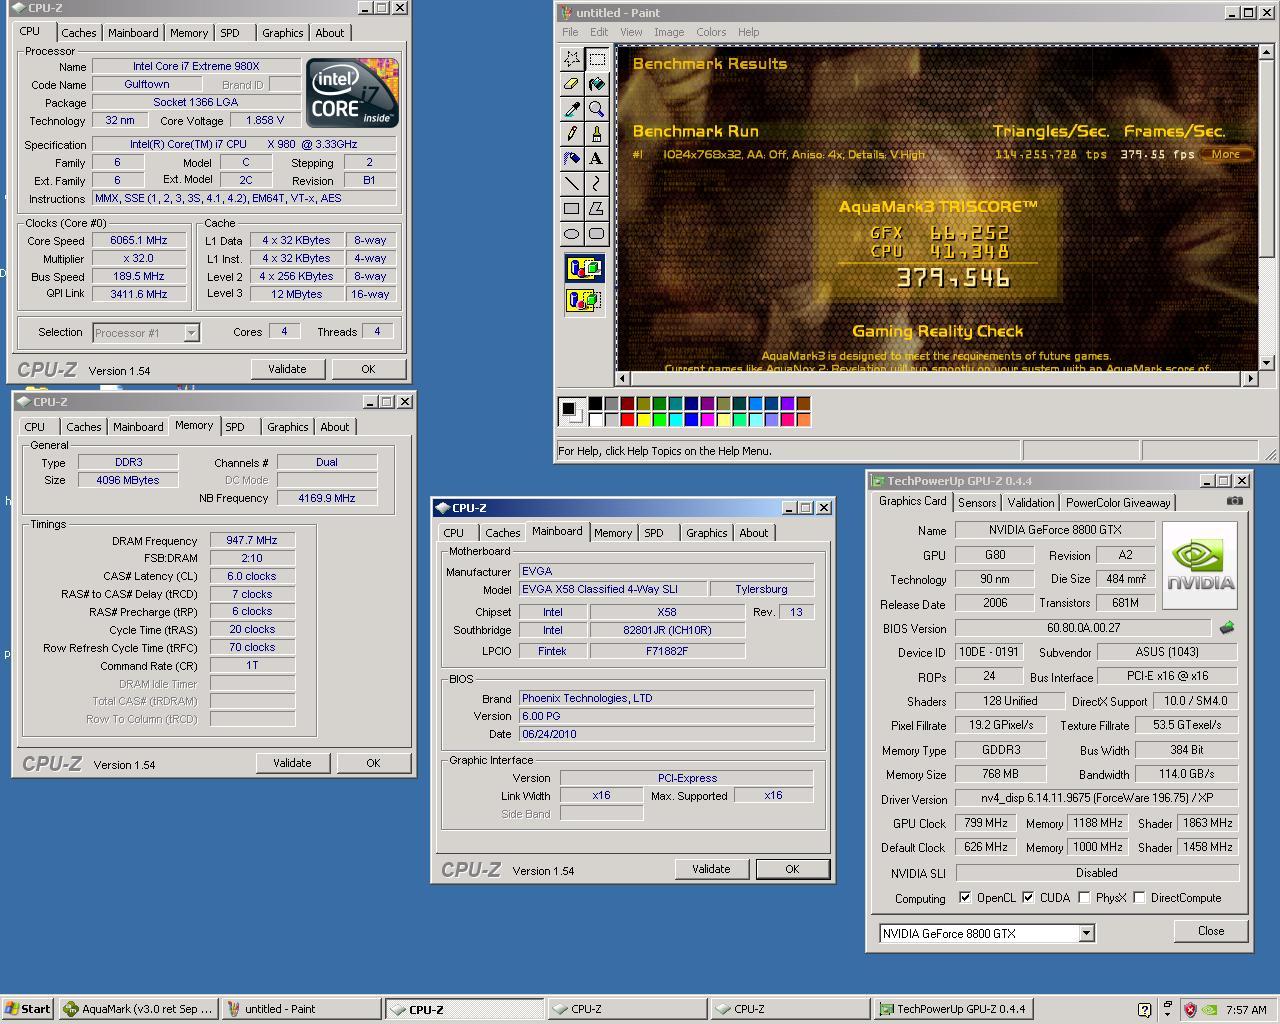The width and height of the screenshot is (1280, 1024).
Task: Click the DRAM Frequency 947.7 MHz value
Action: pyautogui.click(x=252, y=540)
